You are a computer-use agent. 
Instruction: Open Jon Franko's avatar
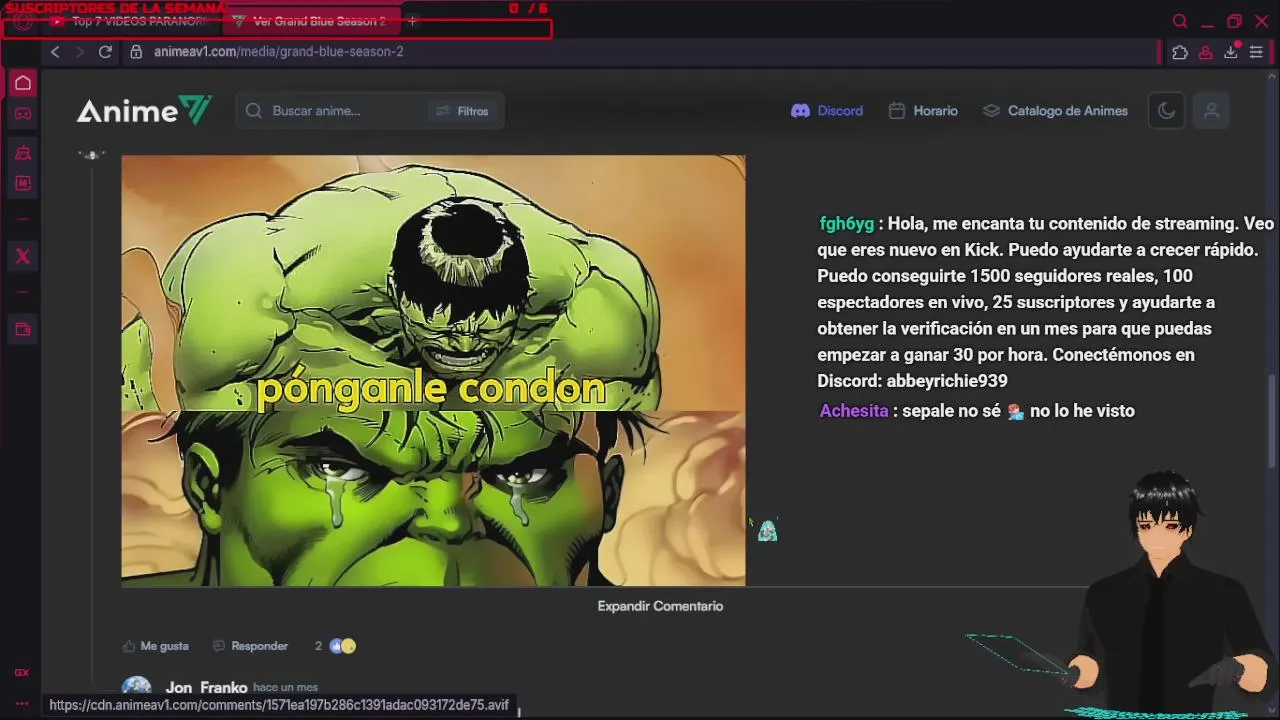(137, 687)
